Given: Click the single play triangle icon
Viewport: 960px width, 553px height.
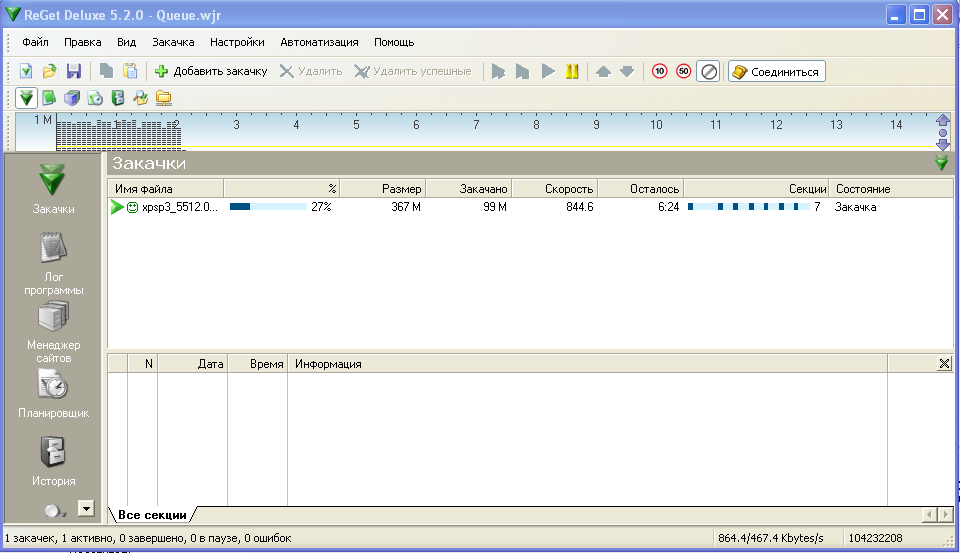Looking at the screenshot, I should pos(548,72).
